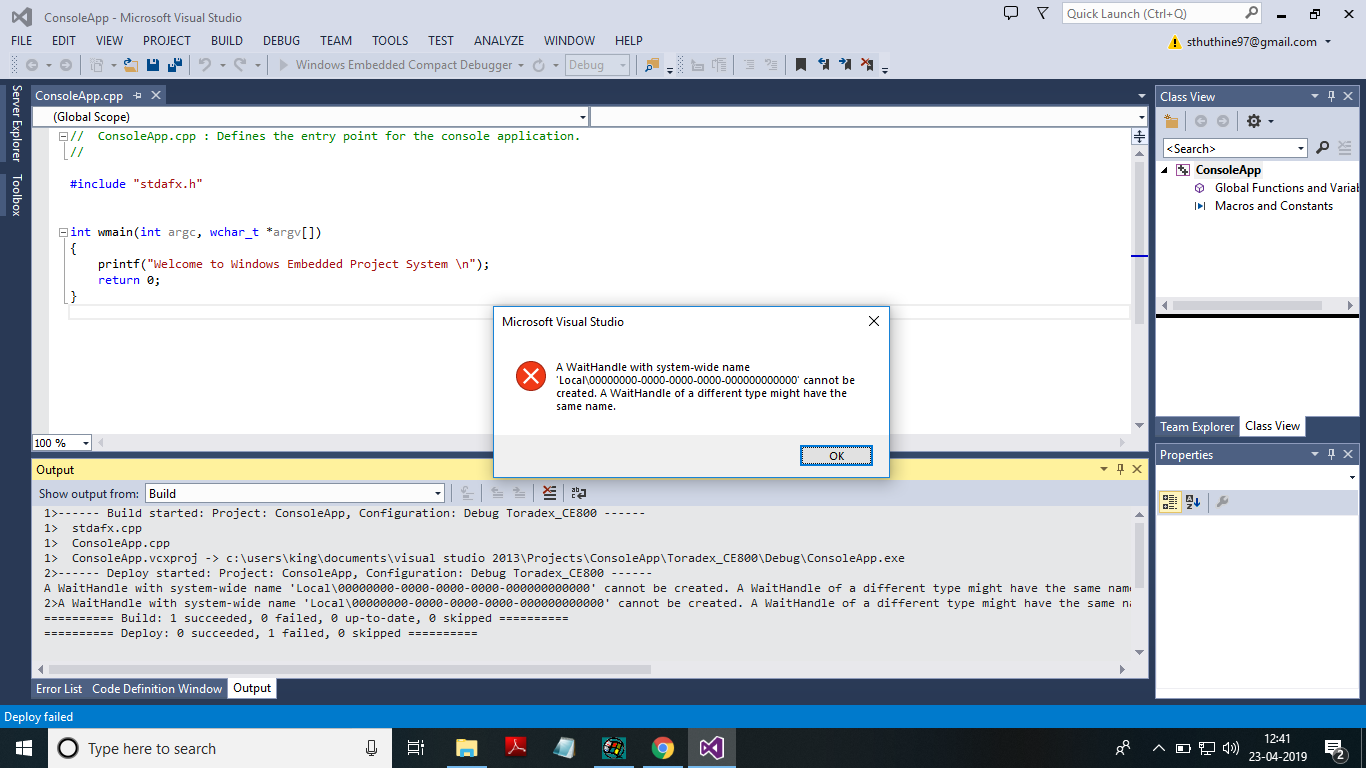Start Windows Embedded Compact Debugger
This screenshot has height=768, width=1366.
396,65
